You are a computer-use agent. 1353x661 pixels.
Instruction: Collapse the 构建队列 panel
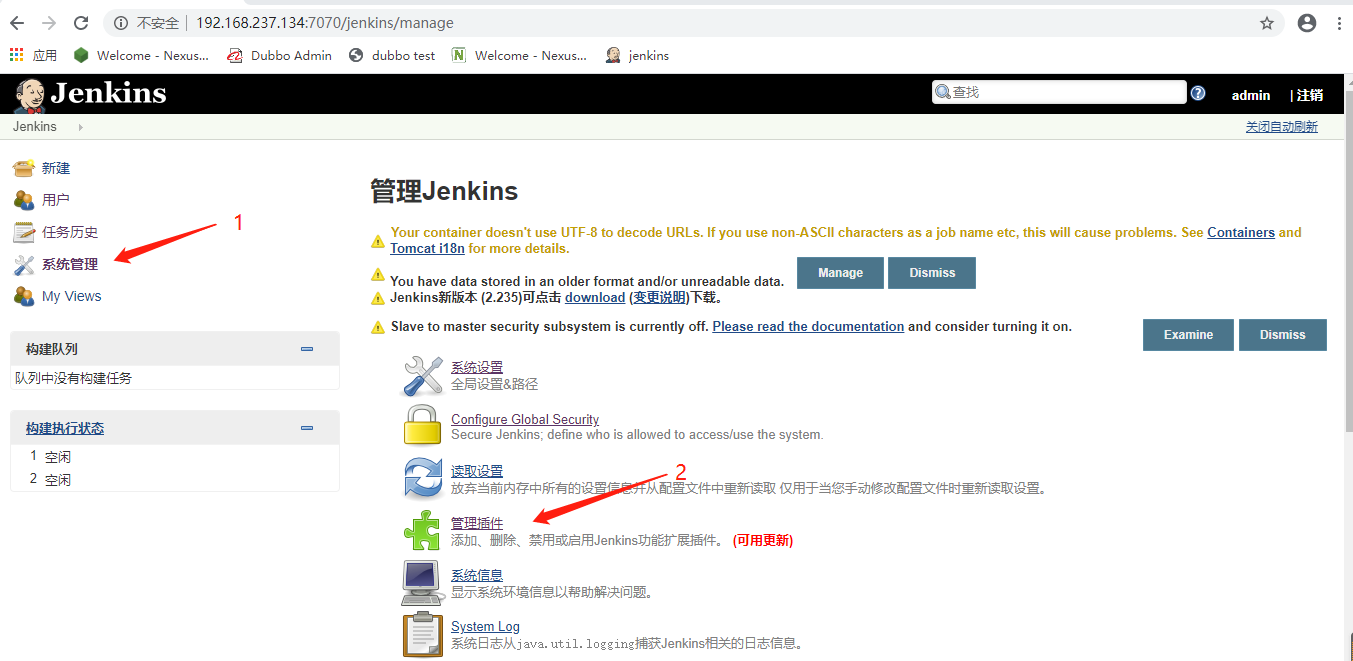tap(306, 348)
